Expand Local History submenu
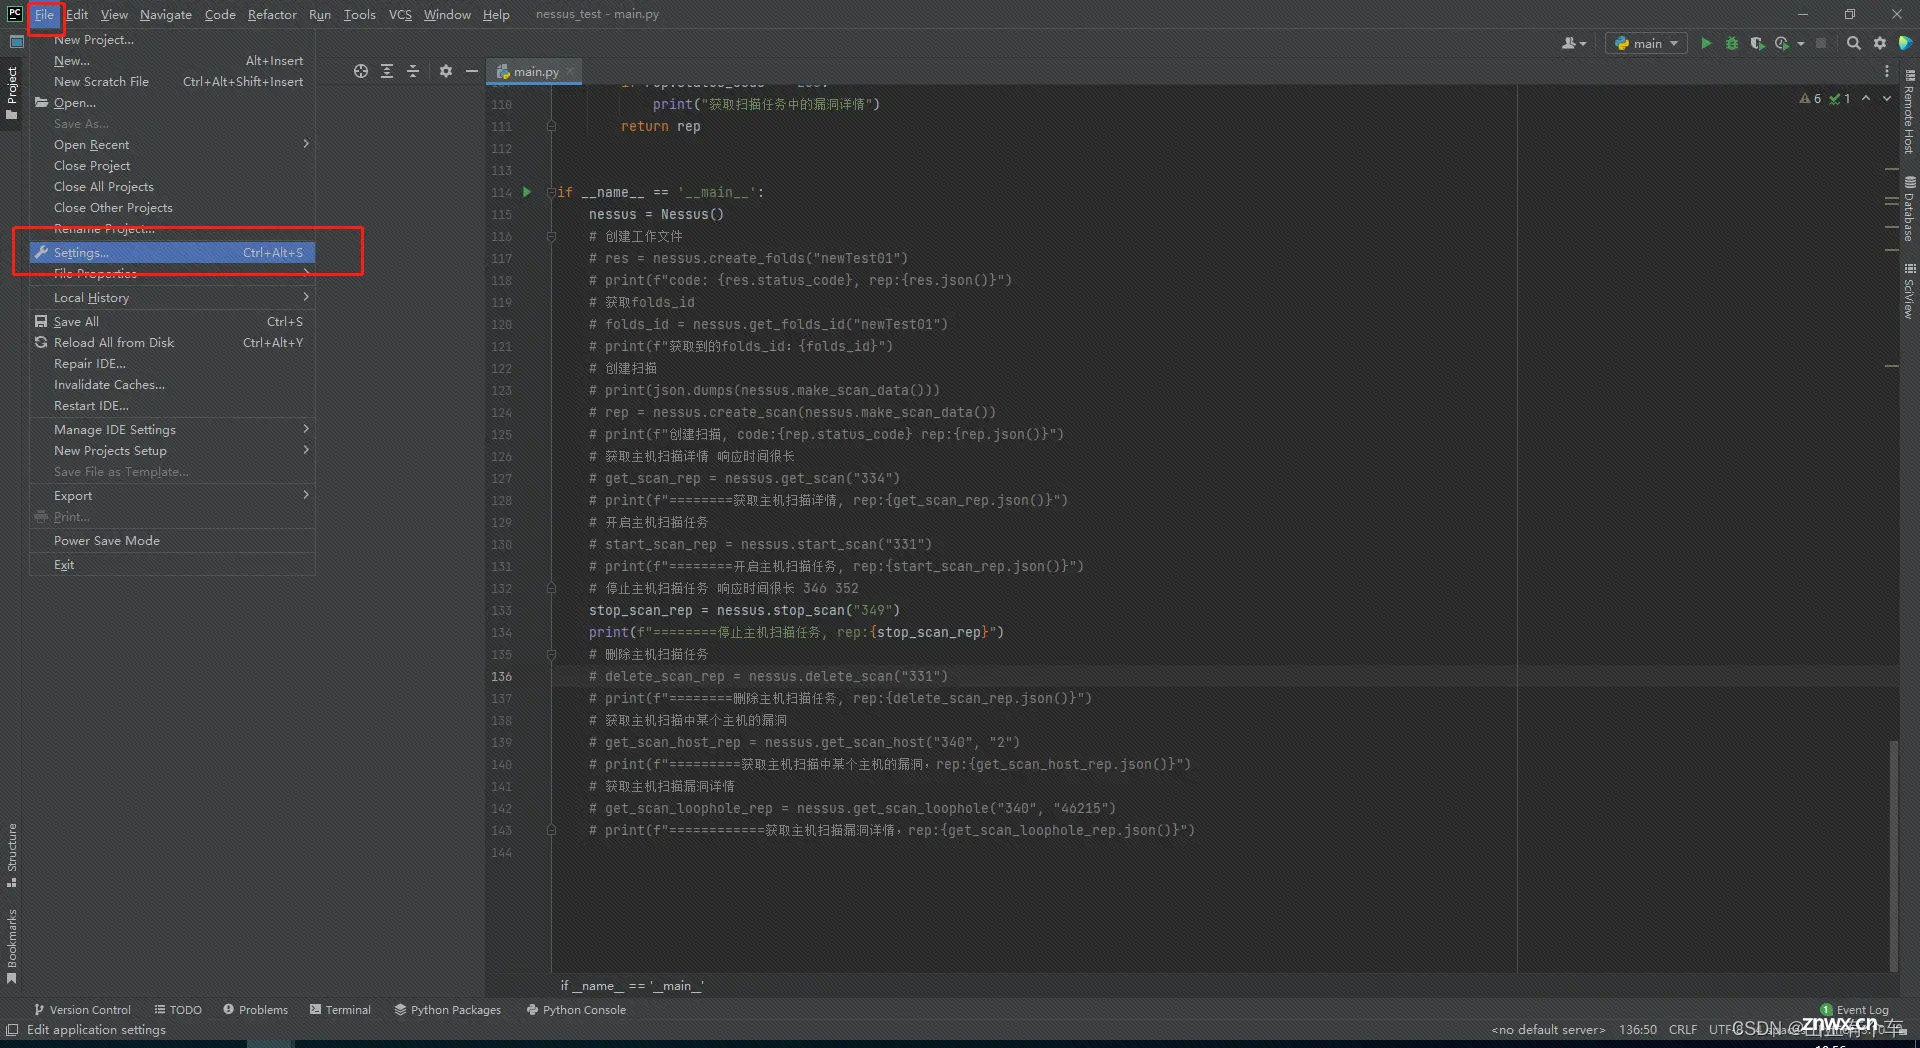1920x1048 pixels. pyautogui.click(x=172, y=297)
